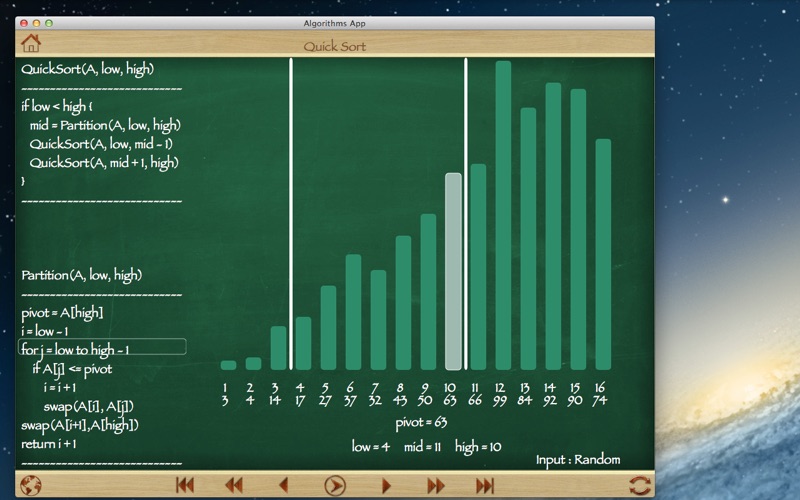This screenshot has height=500, width=800.
Task: Select the tallest bar valued 99
Action: tap(503, 215)
